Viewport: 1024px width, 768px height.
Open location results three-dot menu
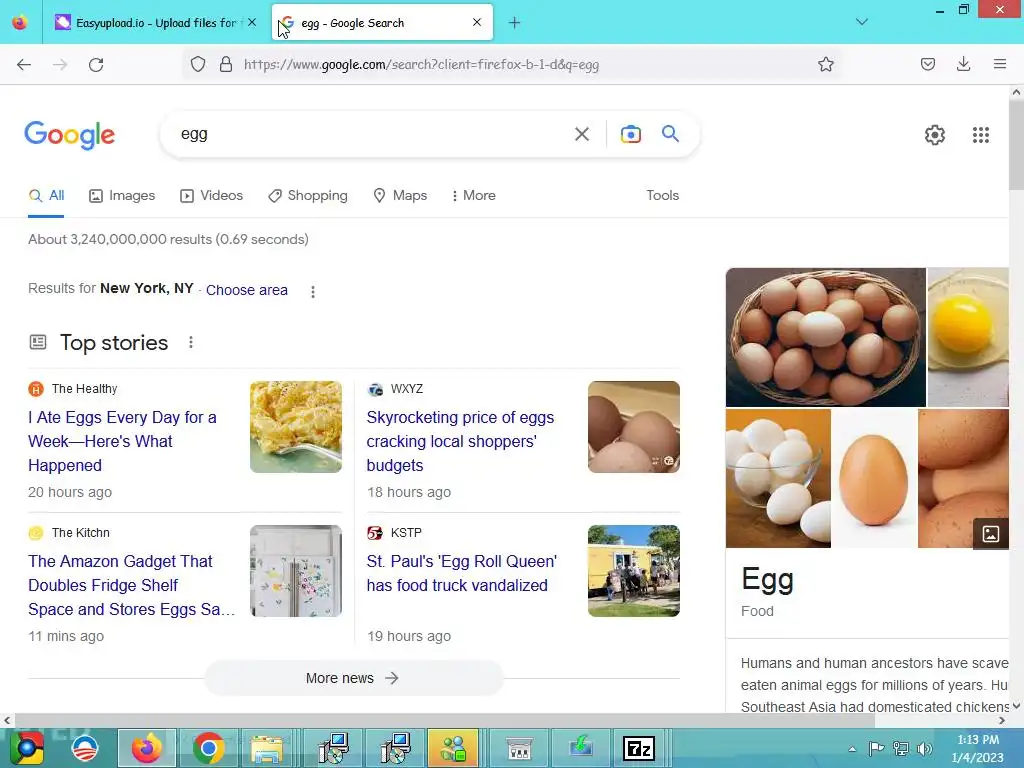click(x=313, y=291)
